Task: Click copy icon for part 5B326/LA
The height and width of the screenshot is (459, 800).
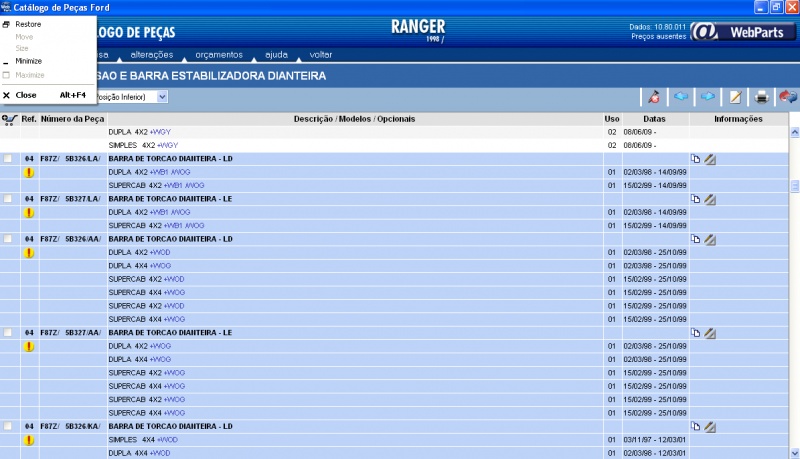Action: point(695,159)
